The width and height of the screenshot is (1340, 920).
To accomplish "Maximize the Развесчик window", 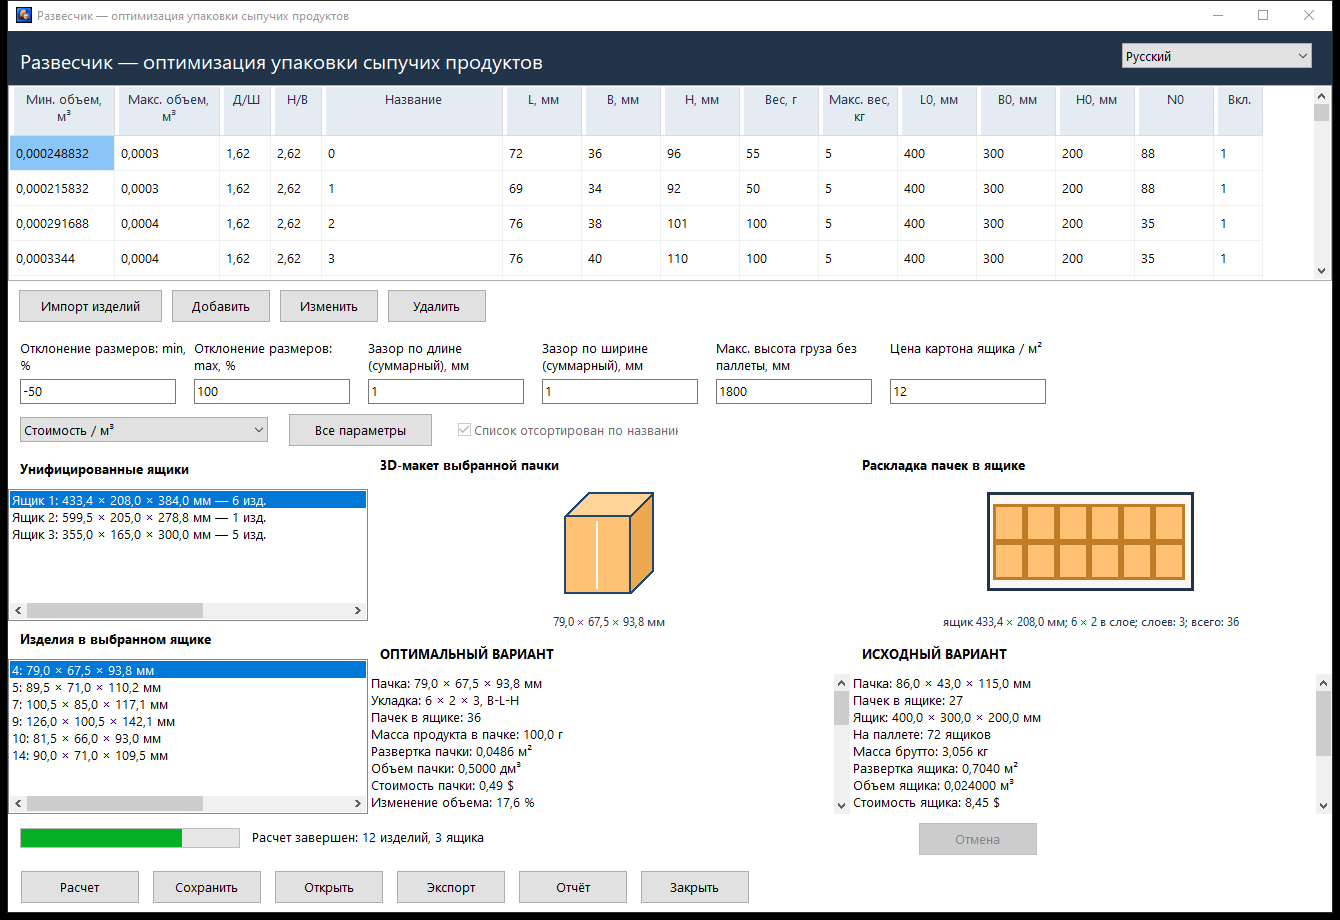I will pyautogui.click(x=1263, y=16).
